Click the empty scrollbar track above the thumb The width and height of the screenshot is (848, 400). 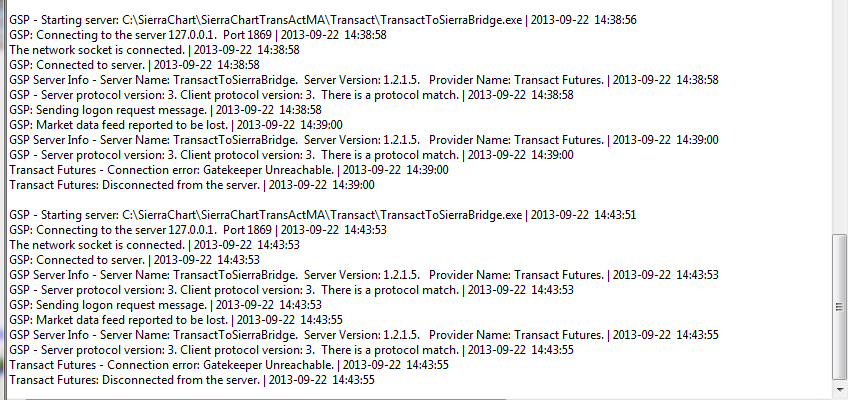839,120
